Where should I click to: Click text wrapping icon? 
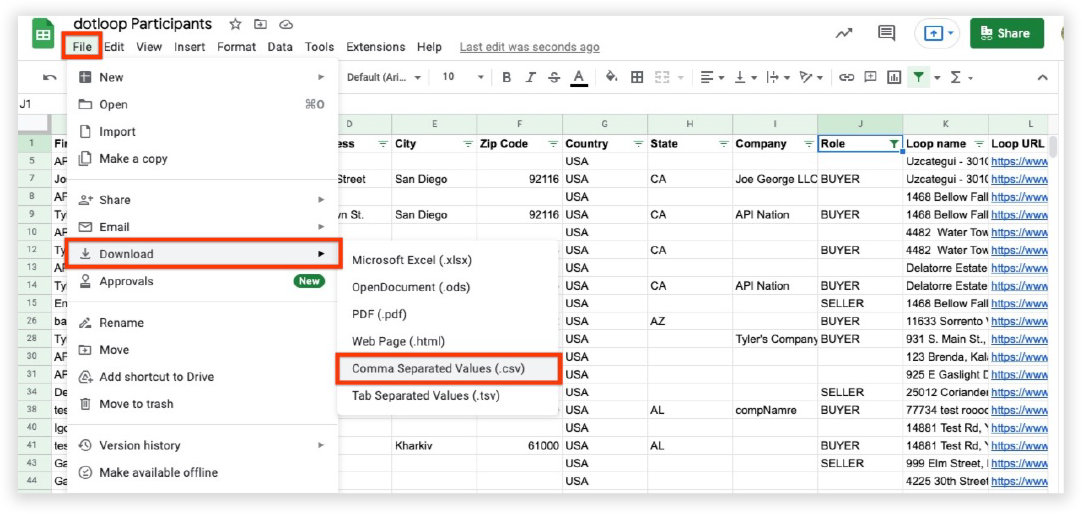click(774, 77)
